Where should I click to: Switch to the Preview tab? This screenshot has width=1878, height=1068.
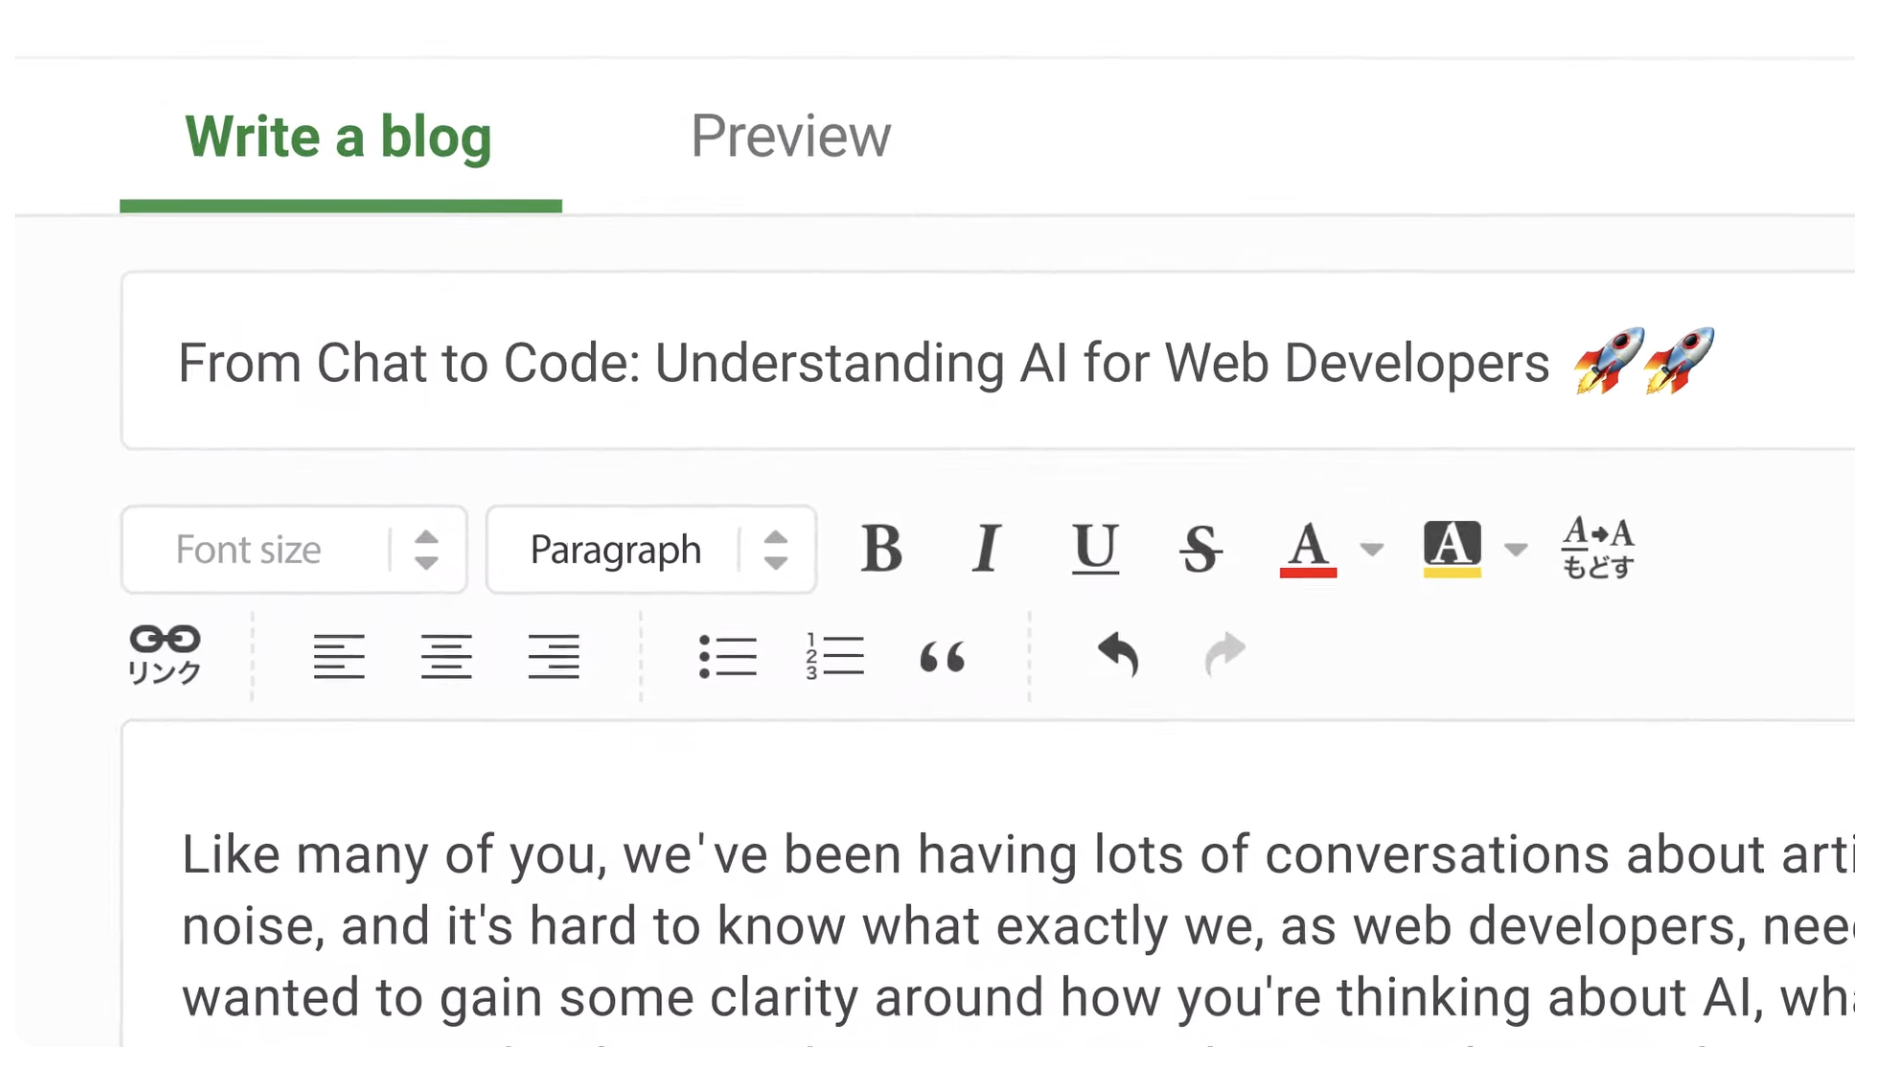(x=790, y=136)
